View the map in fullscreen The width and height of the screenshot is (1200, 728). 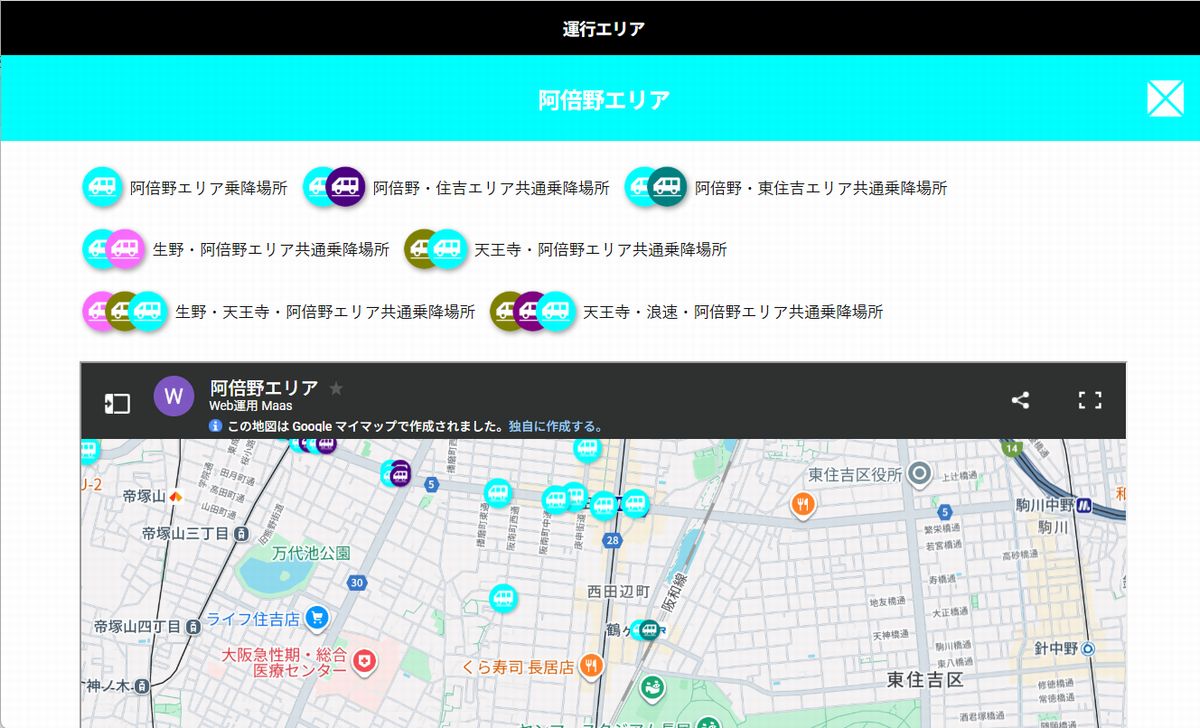pos(1089,401)
